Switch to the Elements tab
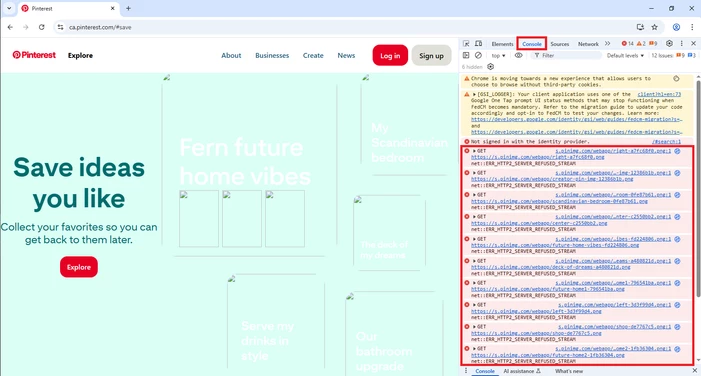Viewport: 701px width, 376px height. pos(502,44)
